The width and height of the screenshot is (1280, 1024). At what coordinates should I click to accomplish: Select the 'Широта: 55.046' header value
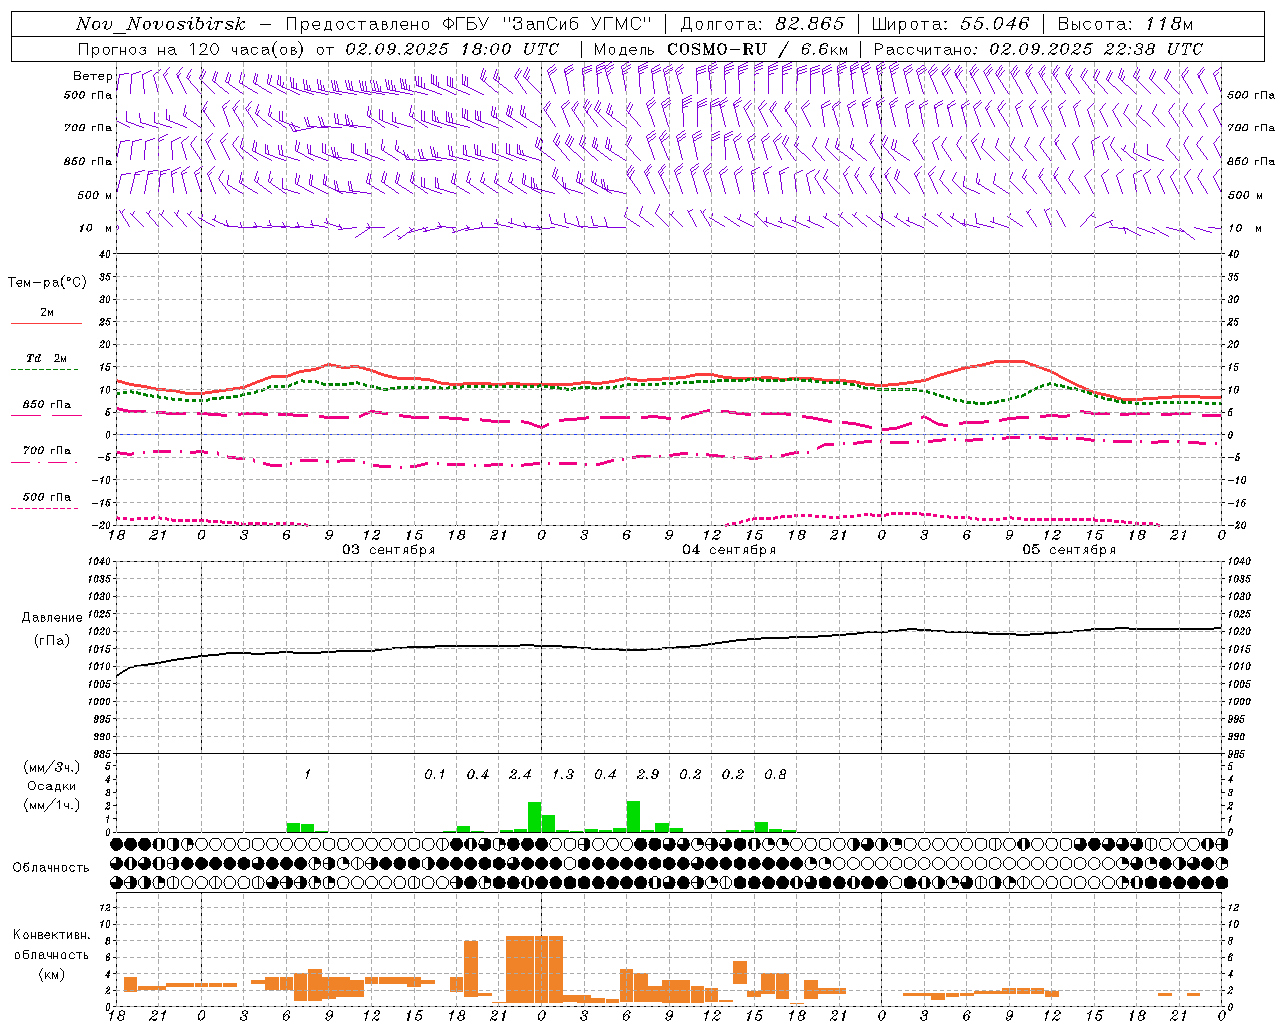[950, 24]
